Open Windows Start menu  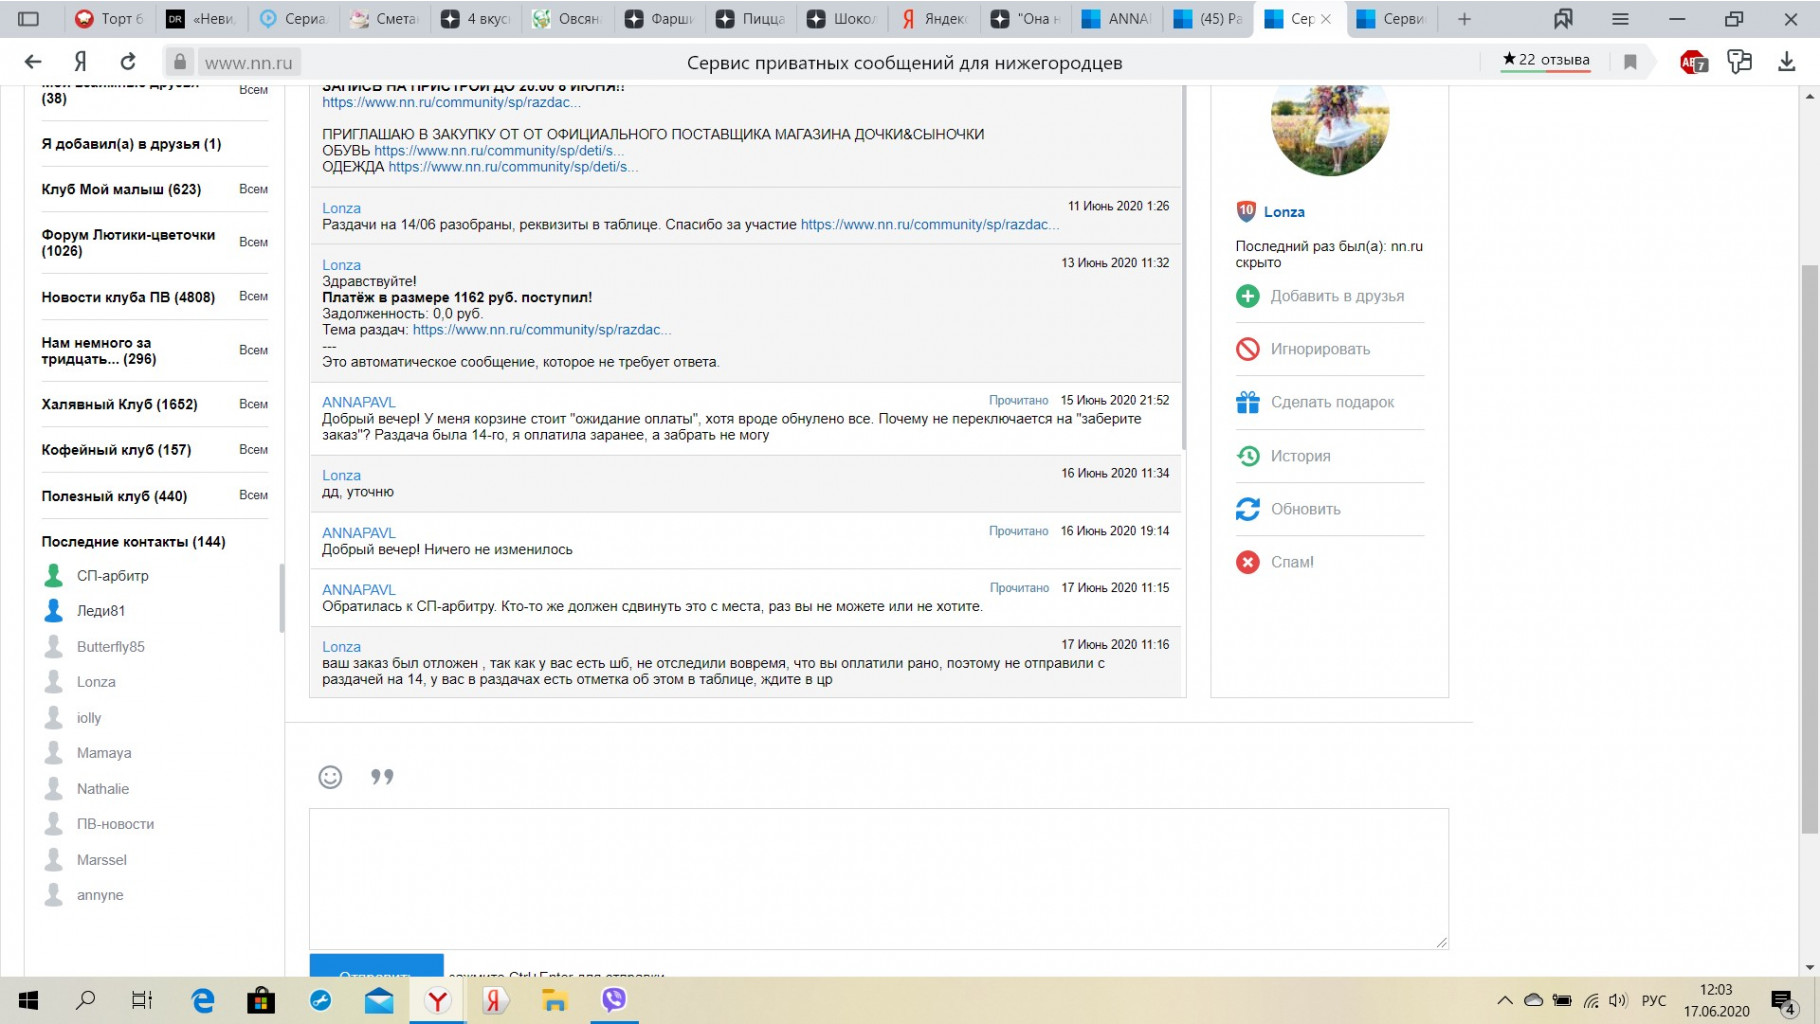pos(28,1000)
